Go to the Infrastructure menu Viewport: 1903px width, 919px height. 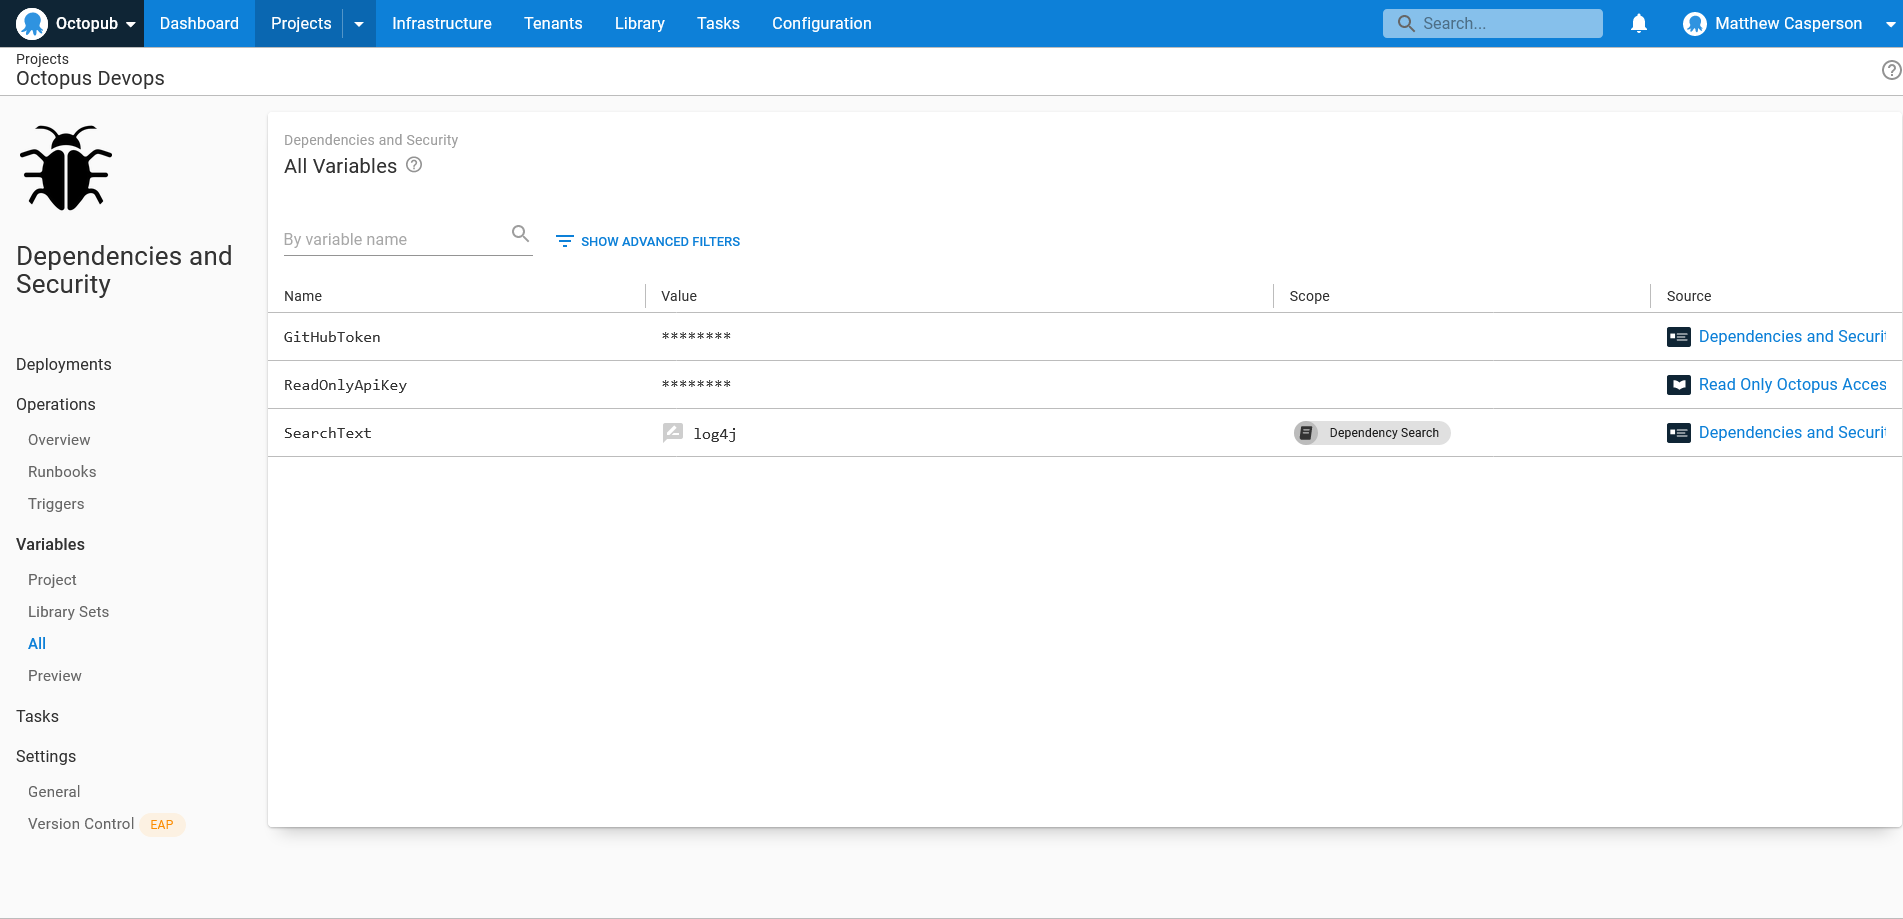click(441, 23)
